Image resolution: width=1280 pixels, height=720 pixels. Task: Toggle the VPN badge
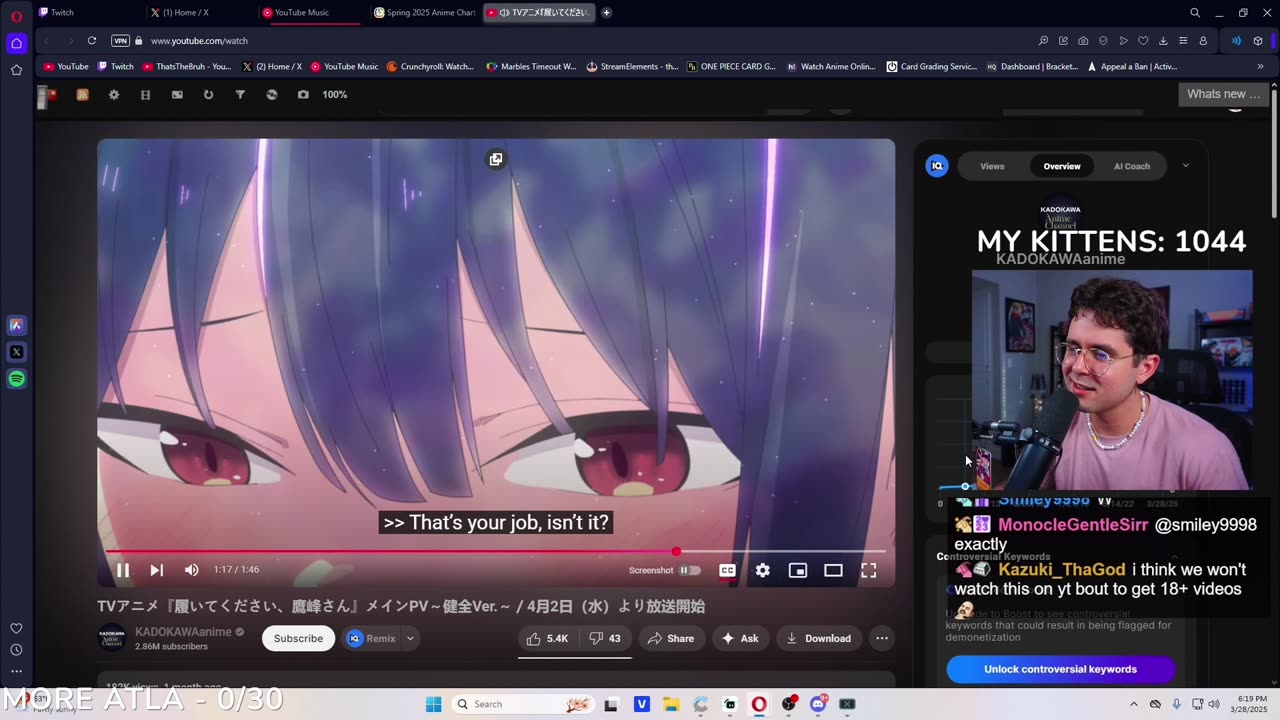pyautogui.click(x=121, y=41)
